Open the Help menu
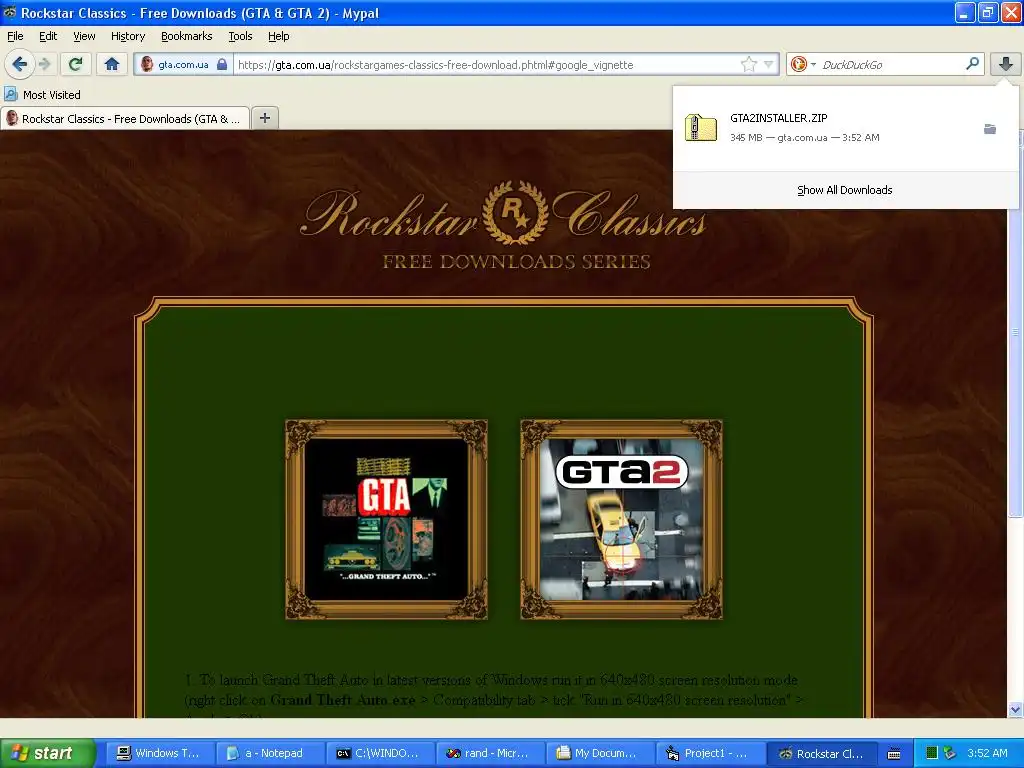The height and width of the screenshot is (768, 1024). [279, 36]
